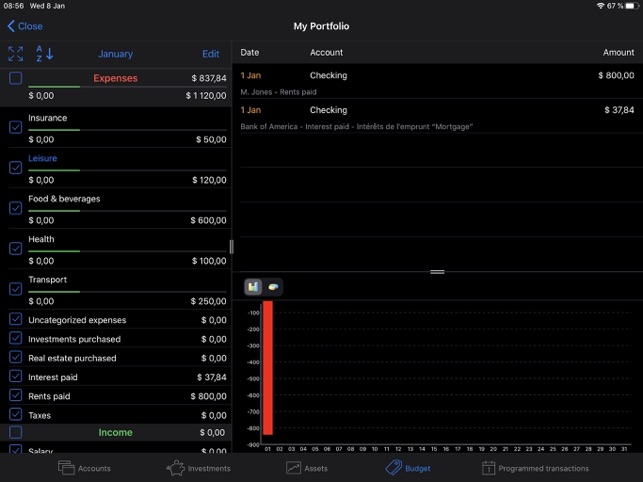Toggle the A-Z sort order icon
Screen dimensions: 643x482
[x=45, y=54]
